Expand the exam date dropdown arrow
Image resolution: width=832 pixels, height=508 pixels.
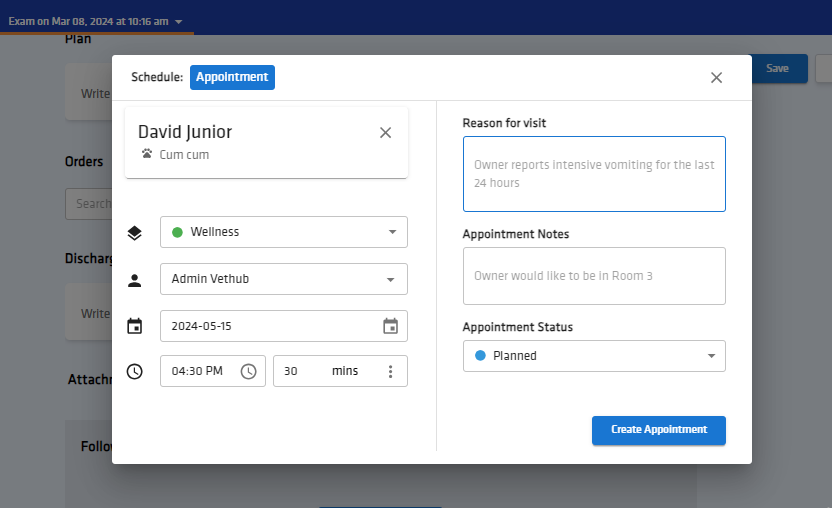[x=179, y=22]
